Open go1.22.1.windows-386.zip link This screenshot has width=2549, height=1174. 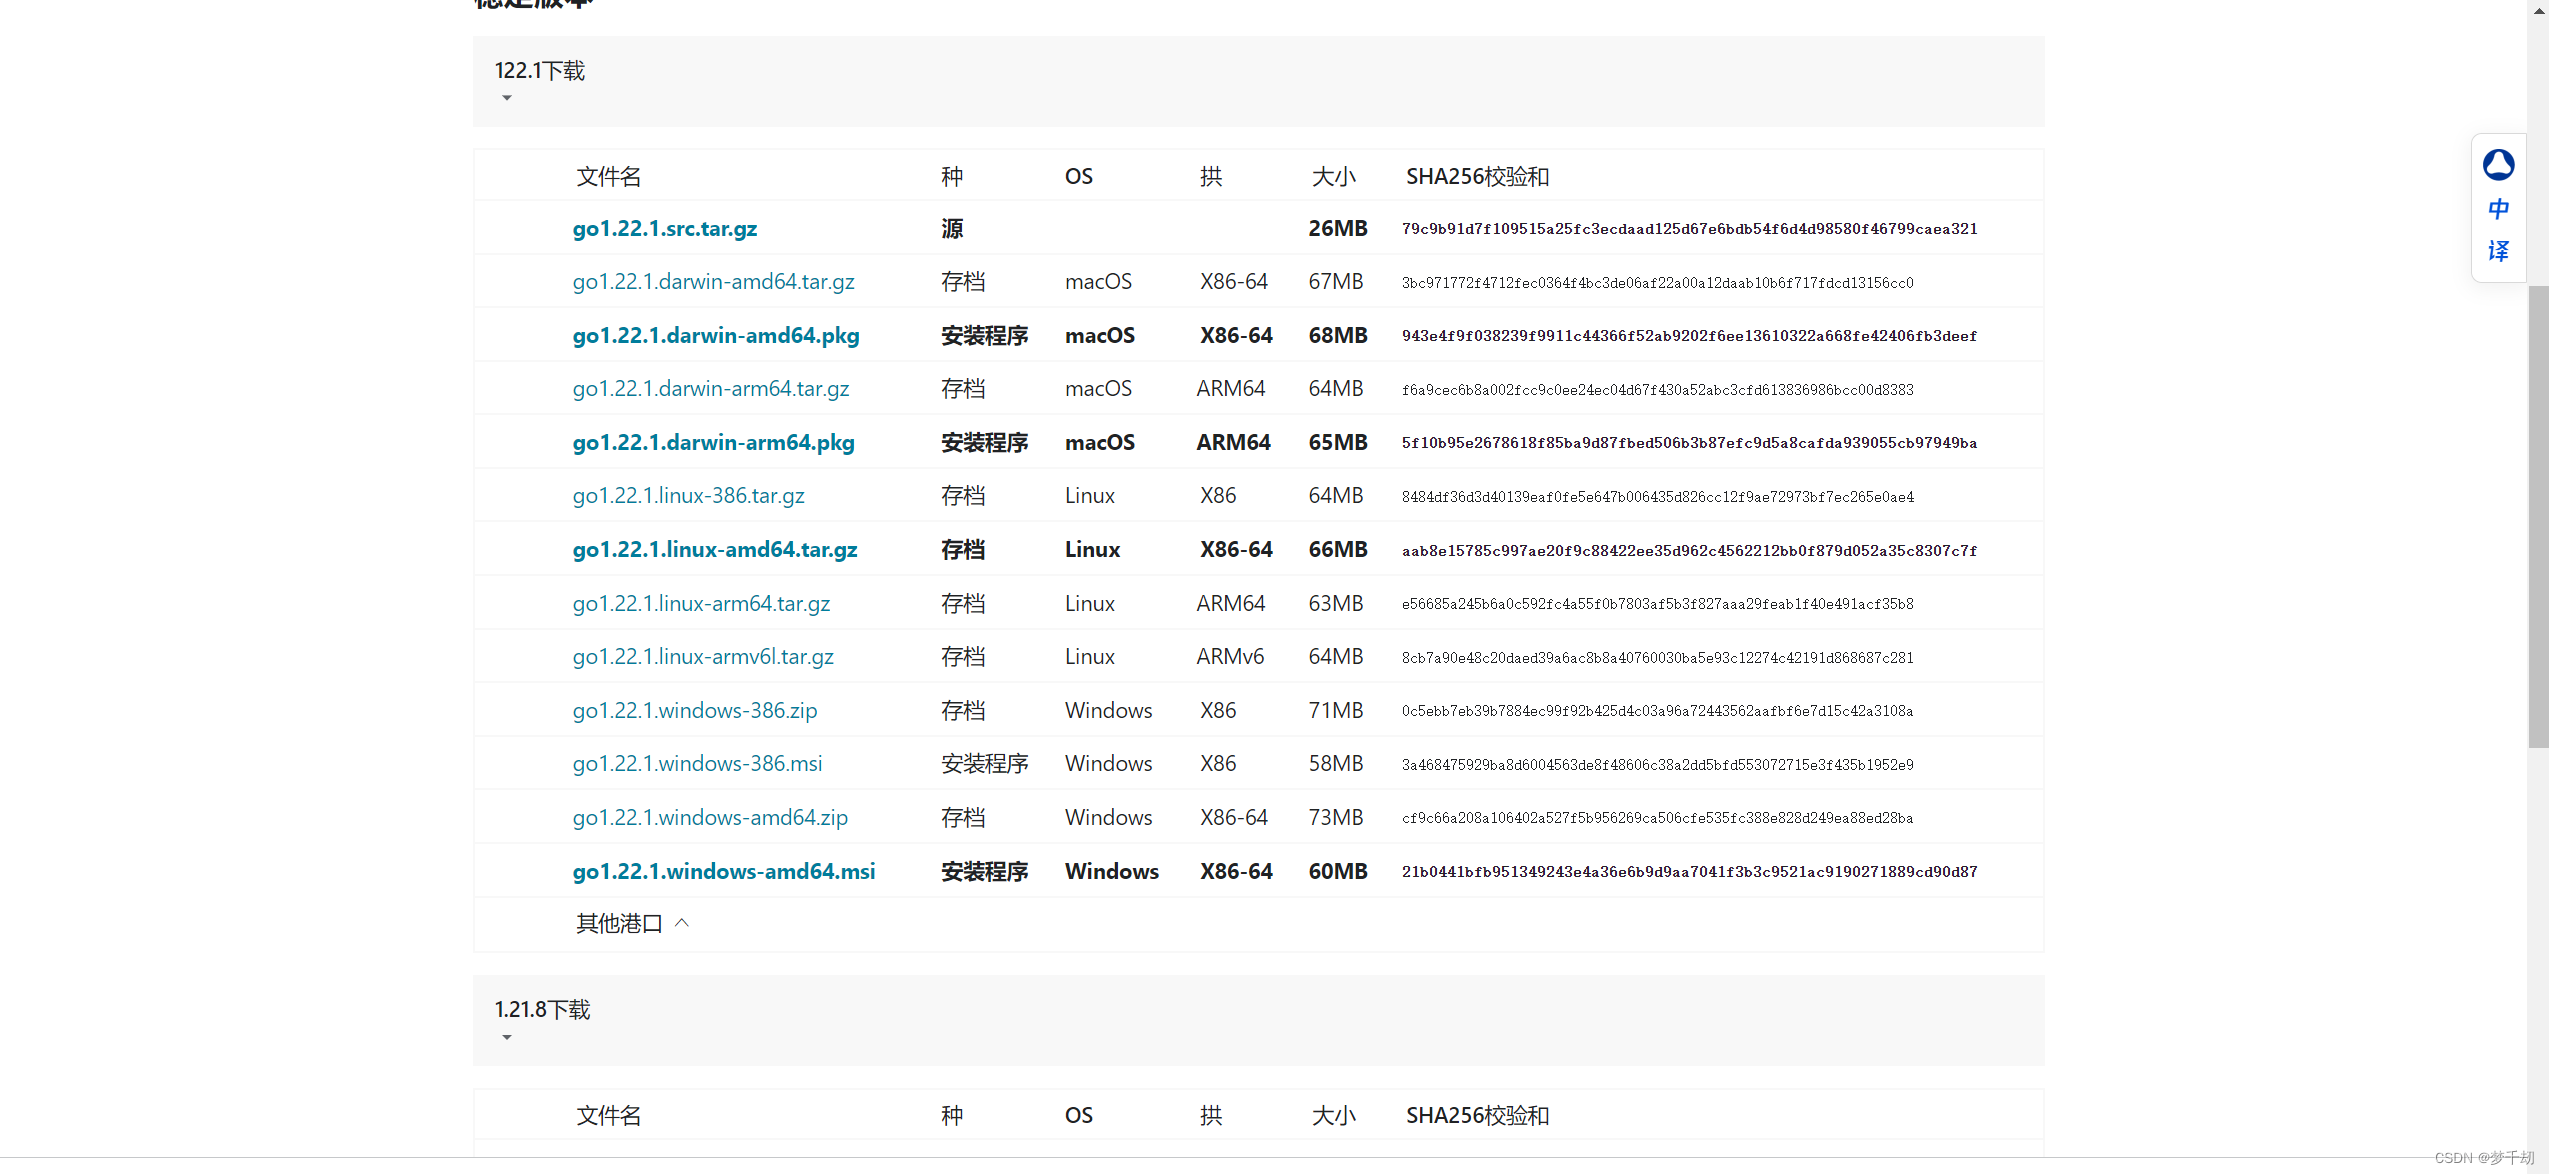694,711
